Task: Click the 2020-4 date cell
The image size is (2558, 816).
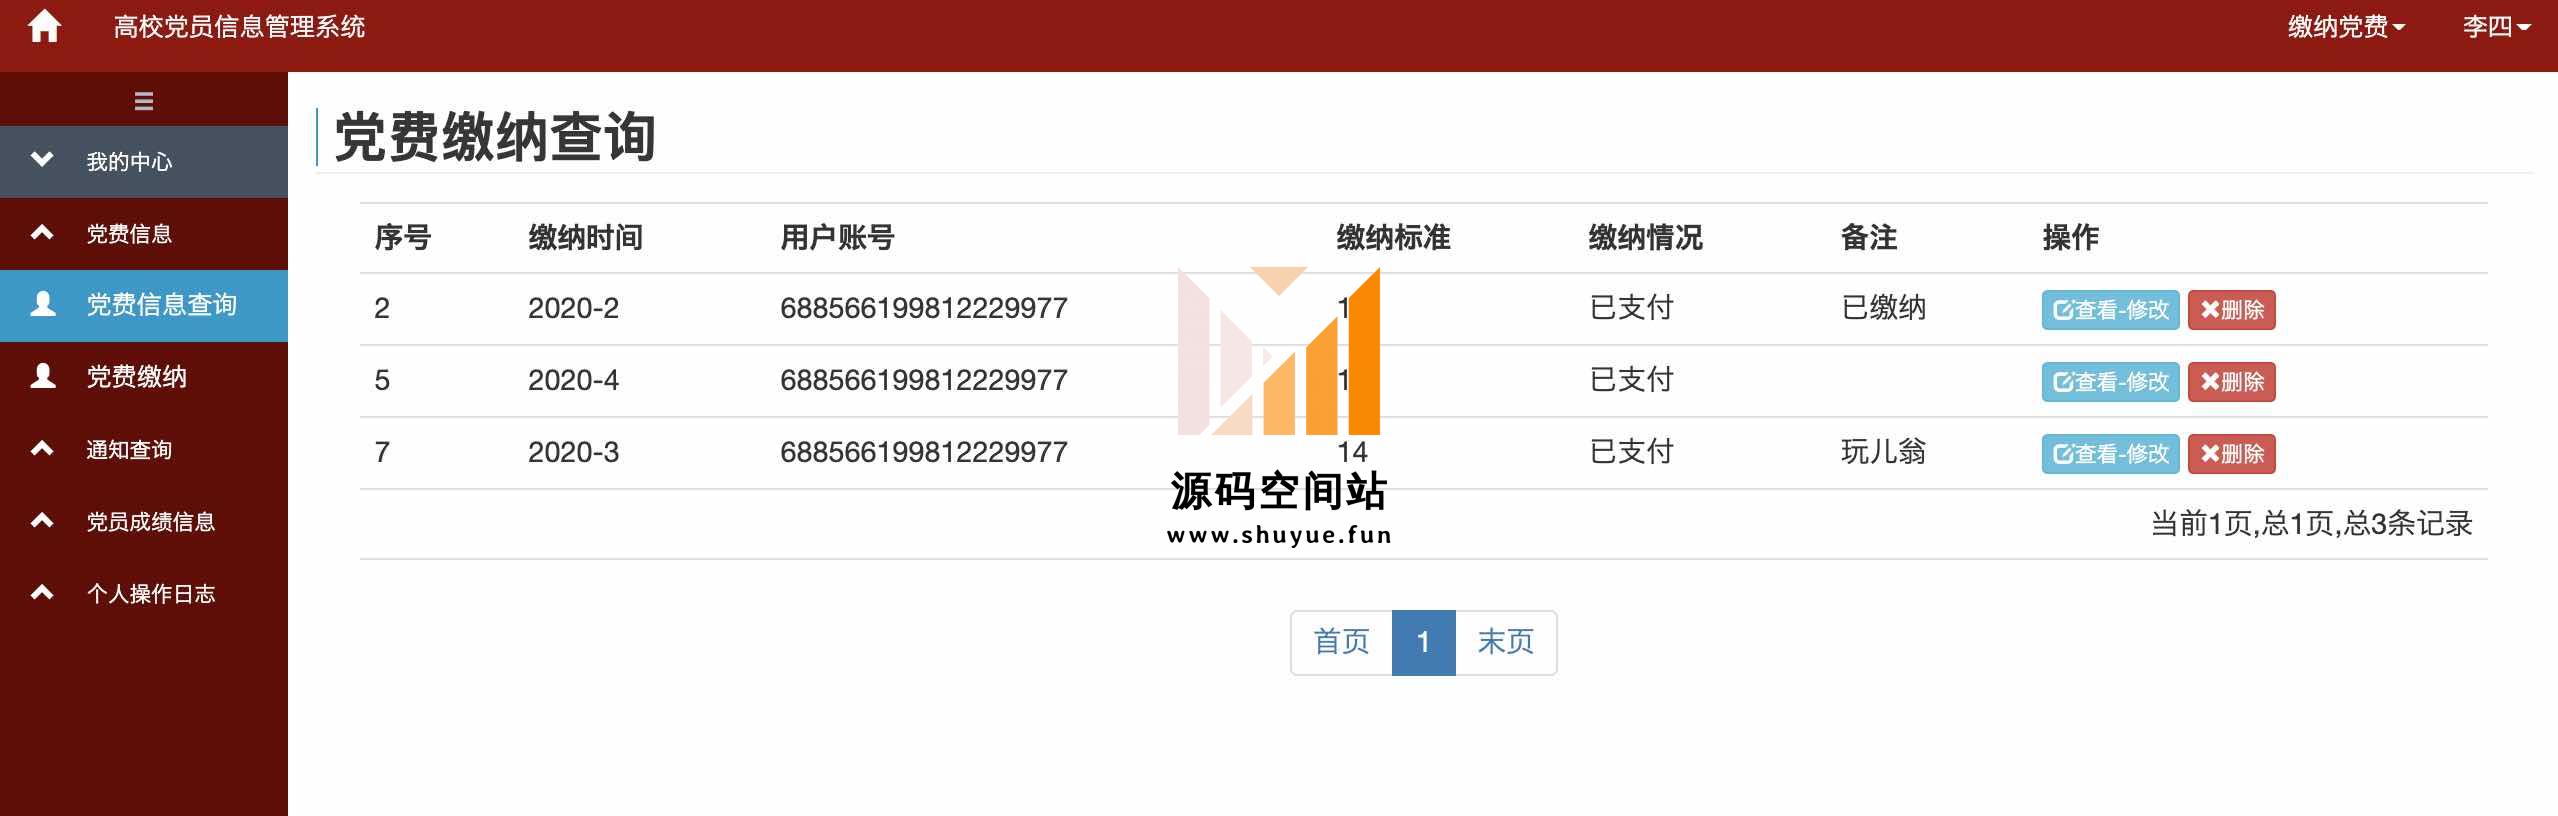Action: click(x=573, y=380)
